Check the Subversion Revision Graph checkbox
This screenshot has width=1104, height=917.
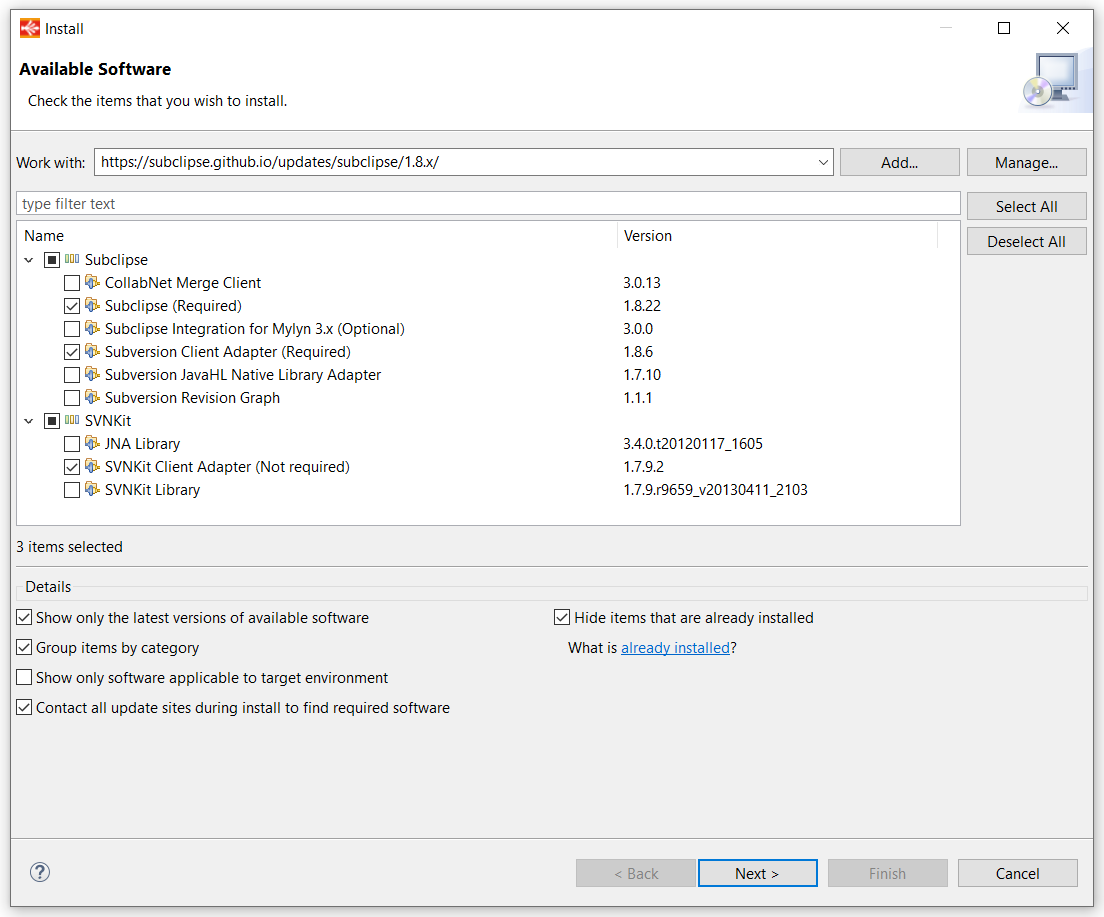(72, 398)
